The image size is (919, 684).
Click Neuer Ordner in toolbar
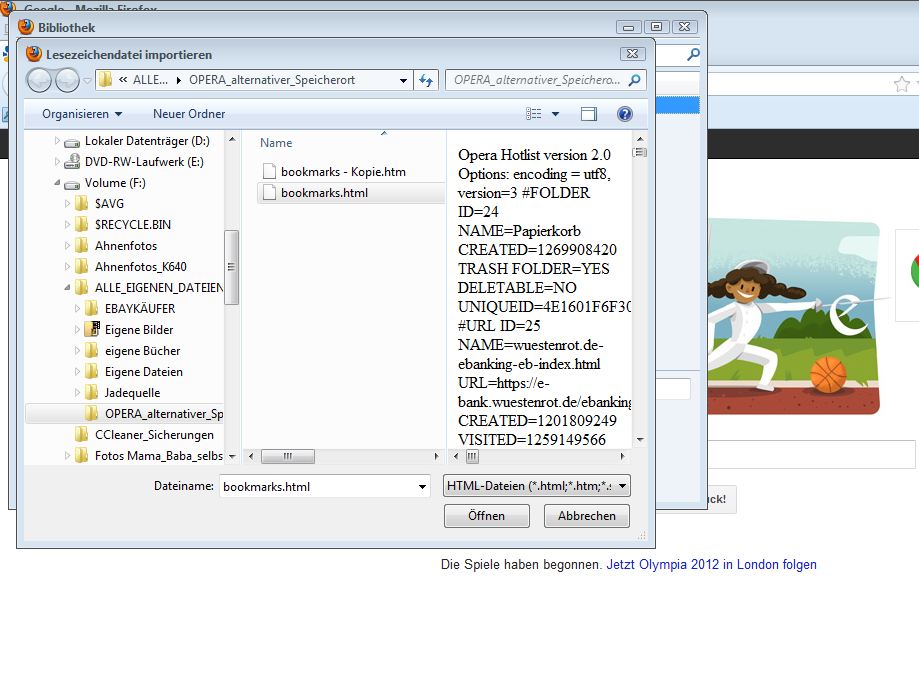pos(189,114)
